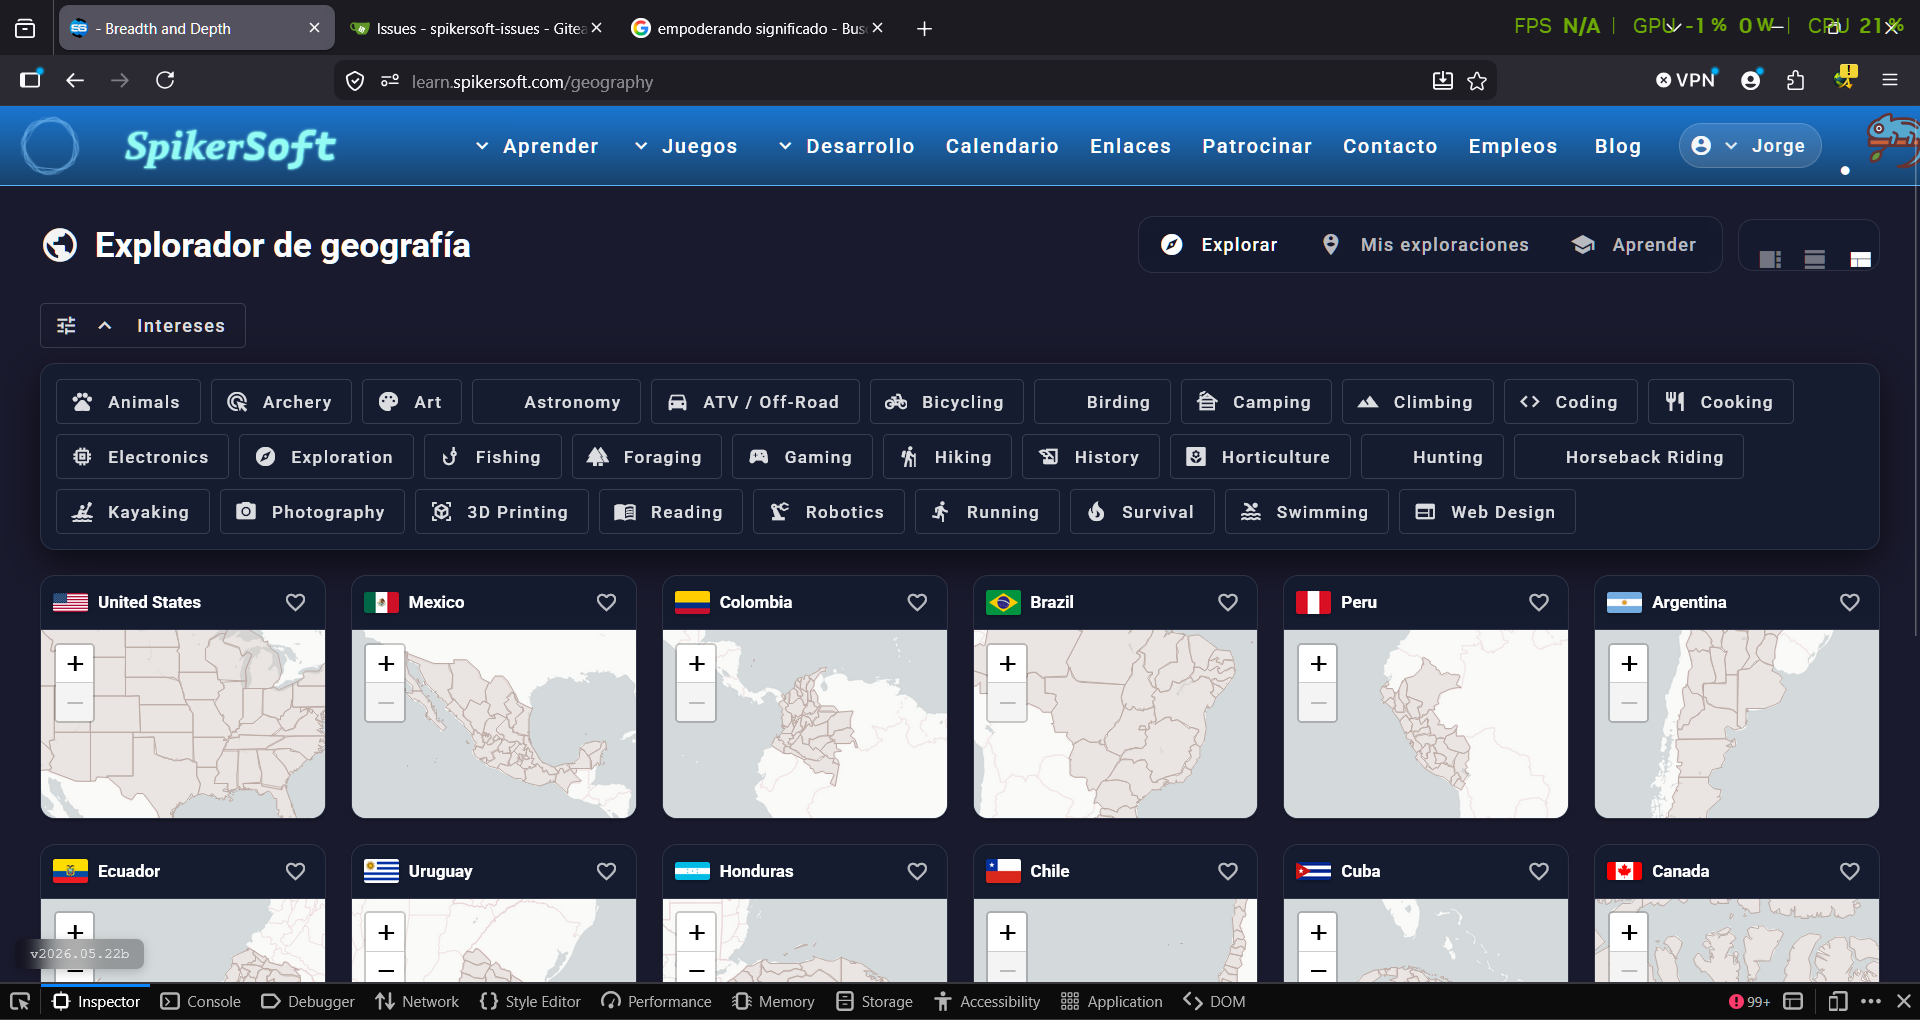Toggle responsive design mode in devtools
Image resolution: width=1920 pixels, height=1020 pixels.
pos(1838,1001)
